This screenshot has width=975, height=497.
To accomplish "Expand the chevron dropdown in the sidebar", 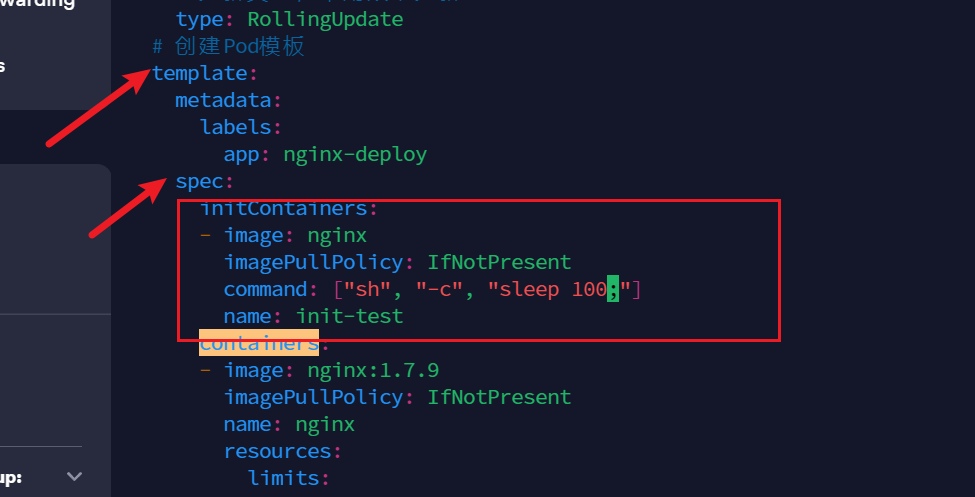I will click(74, 477).
